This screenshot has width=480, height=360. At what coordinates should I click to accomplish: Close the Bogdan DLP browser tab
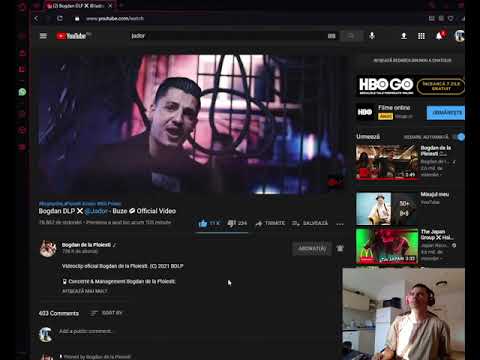(110, 6)
